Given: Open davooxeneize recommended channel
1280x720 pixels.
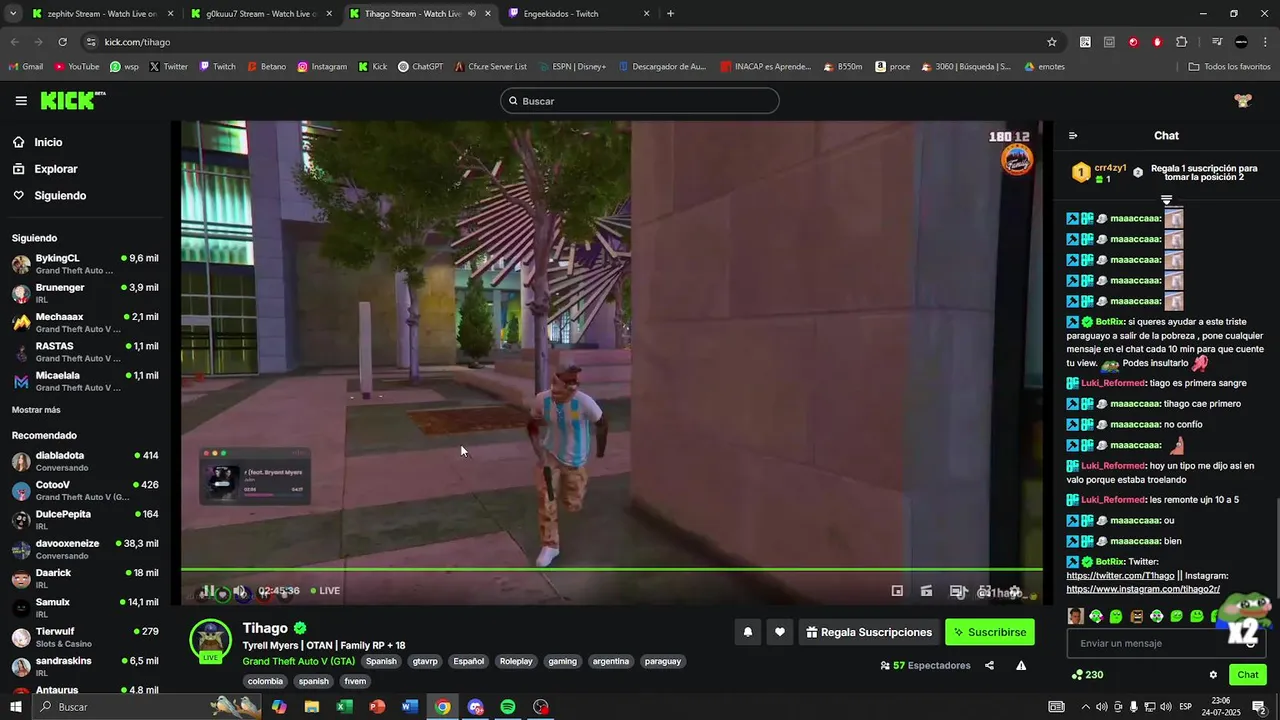Looking at the screenshot, I should (85, 549).
